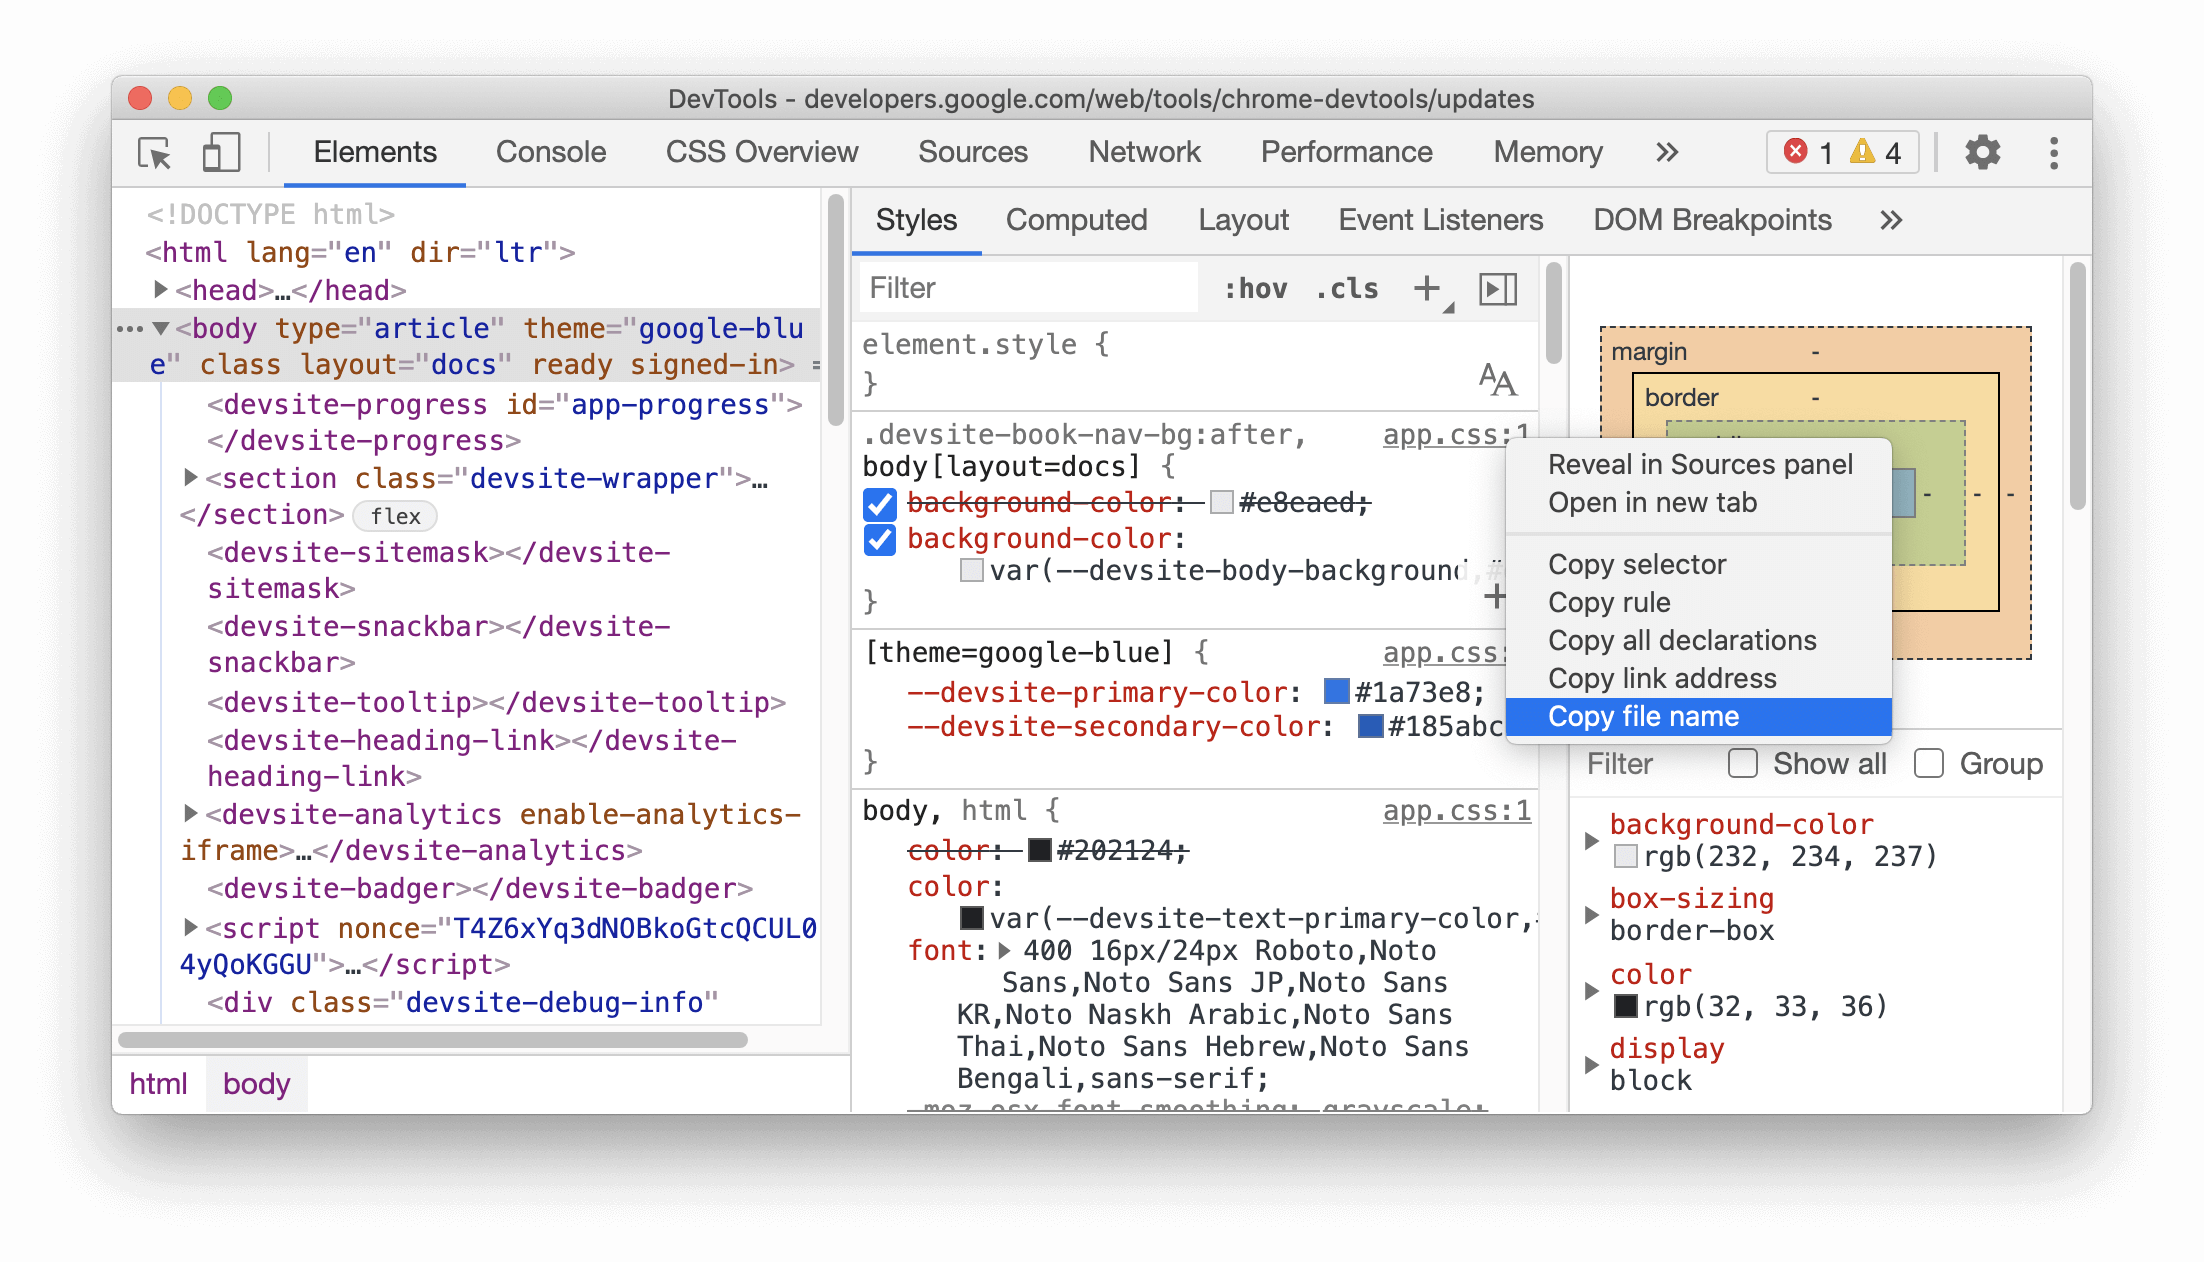Select Copy file name context menu item
This screenshot has width=2204, height=1262.
pyautogui.click(x=1642, y=717)
